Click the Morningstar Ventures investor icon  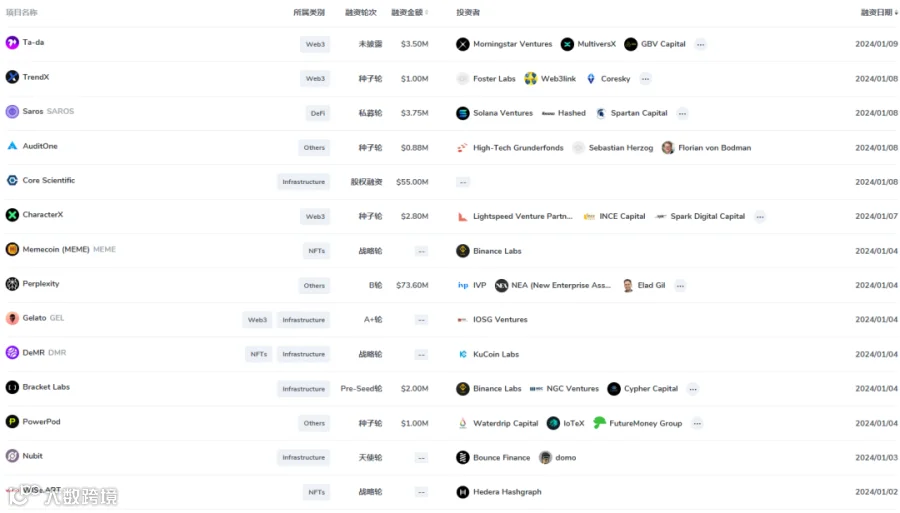tap(463, 44)
